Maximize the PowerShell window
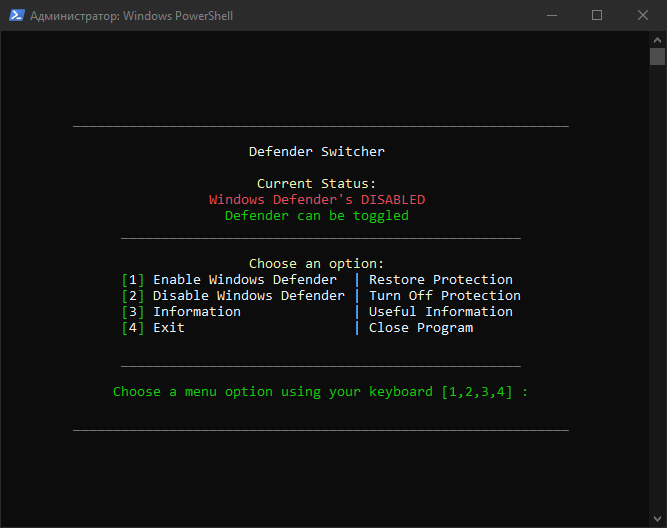Image resolution: width=667 pixels, height=528 pixels. click(x=597, y=15)
